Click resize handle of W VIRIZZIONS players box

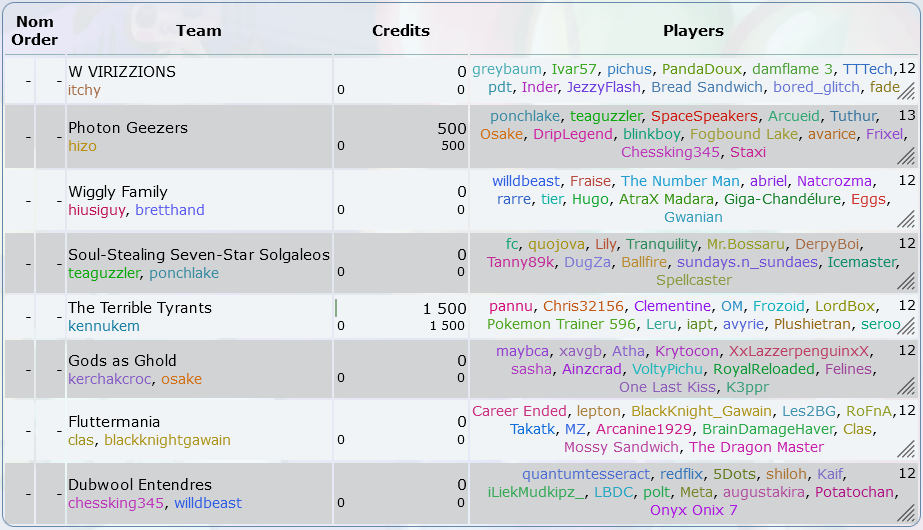click(x=907, y=90)
